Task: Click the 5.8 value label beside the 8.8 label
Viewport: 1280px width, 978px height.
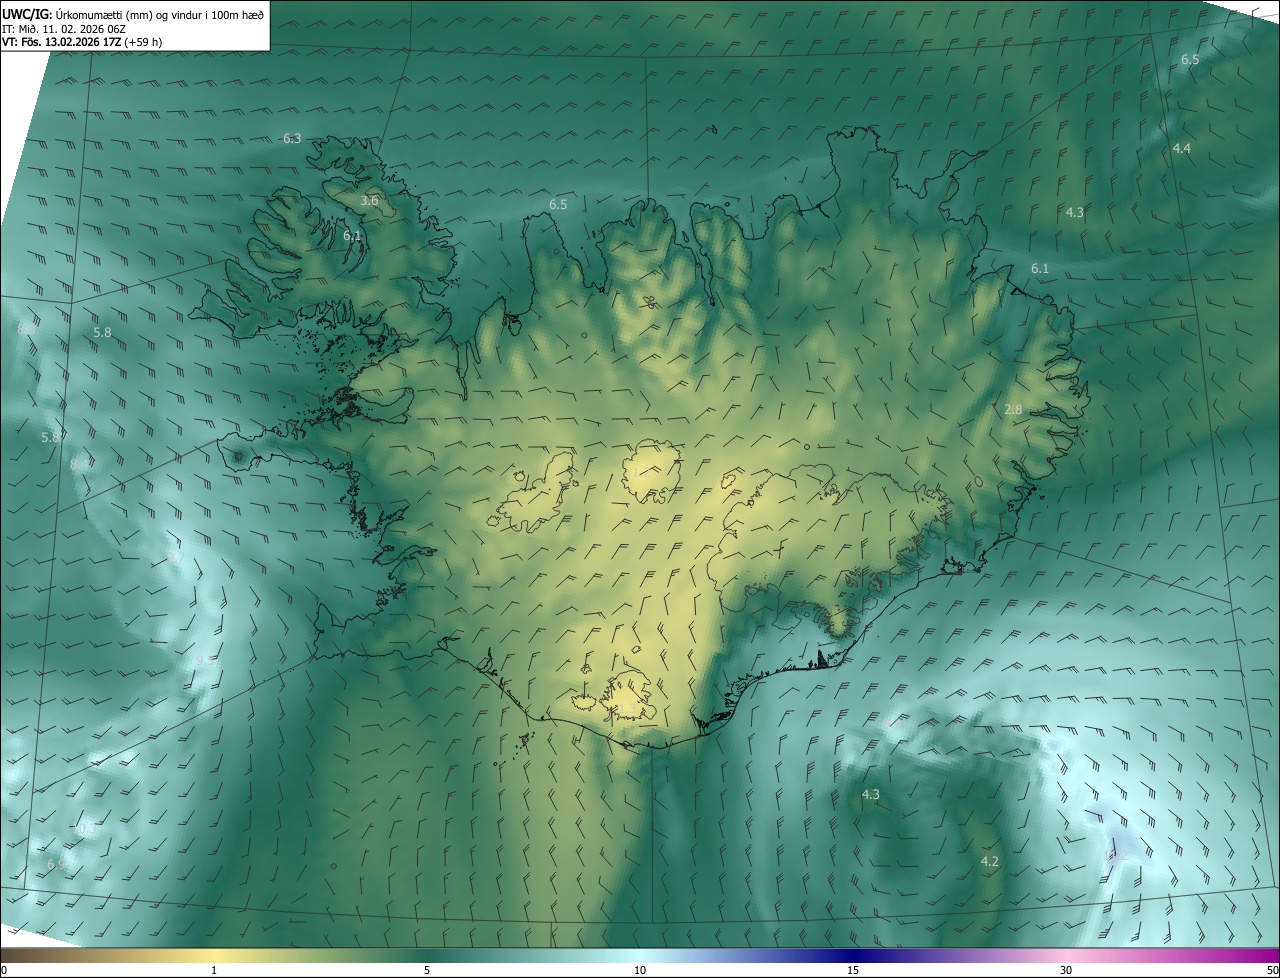Action: coord(102,333)
